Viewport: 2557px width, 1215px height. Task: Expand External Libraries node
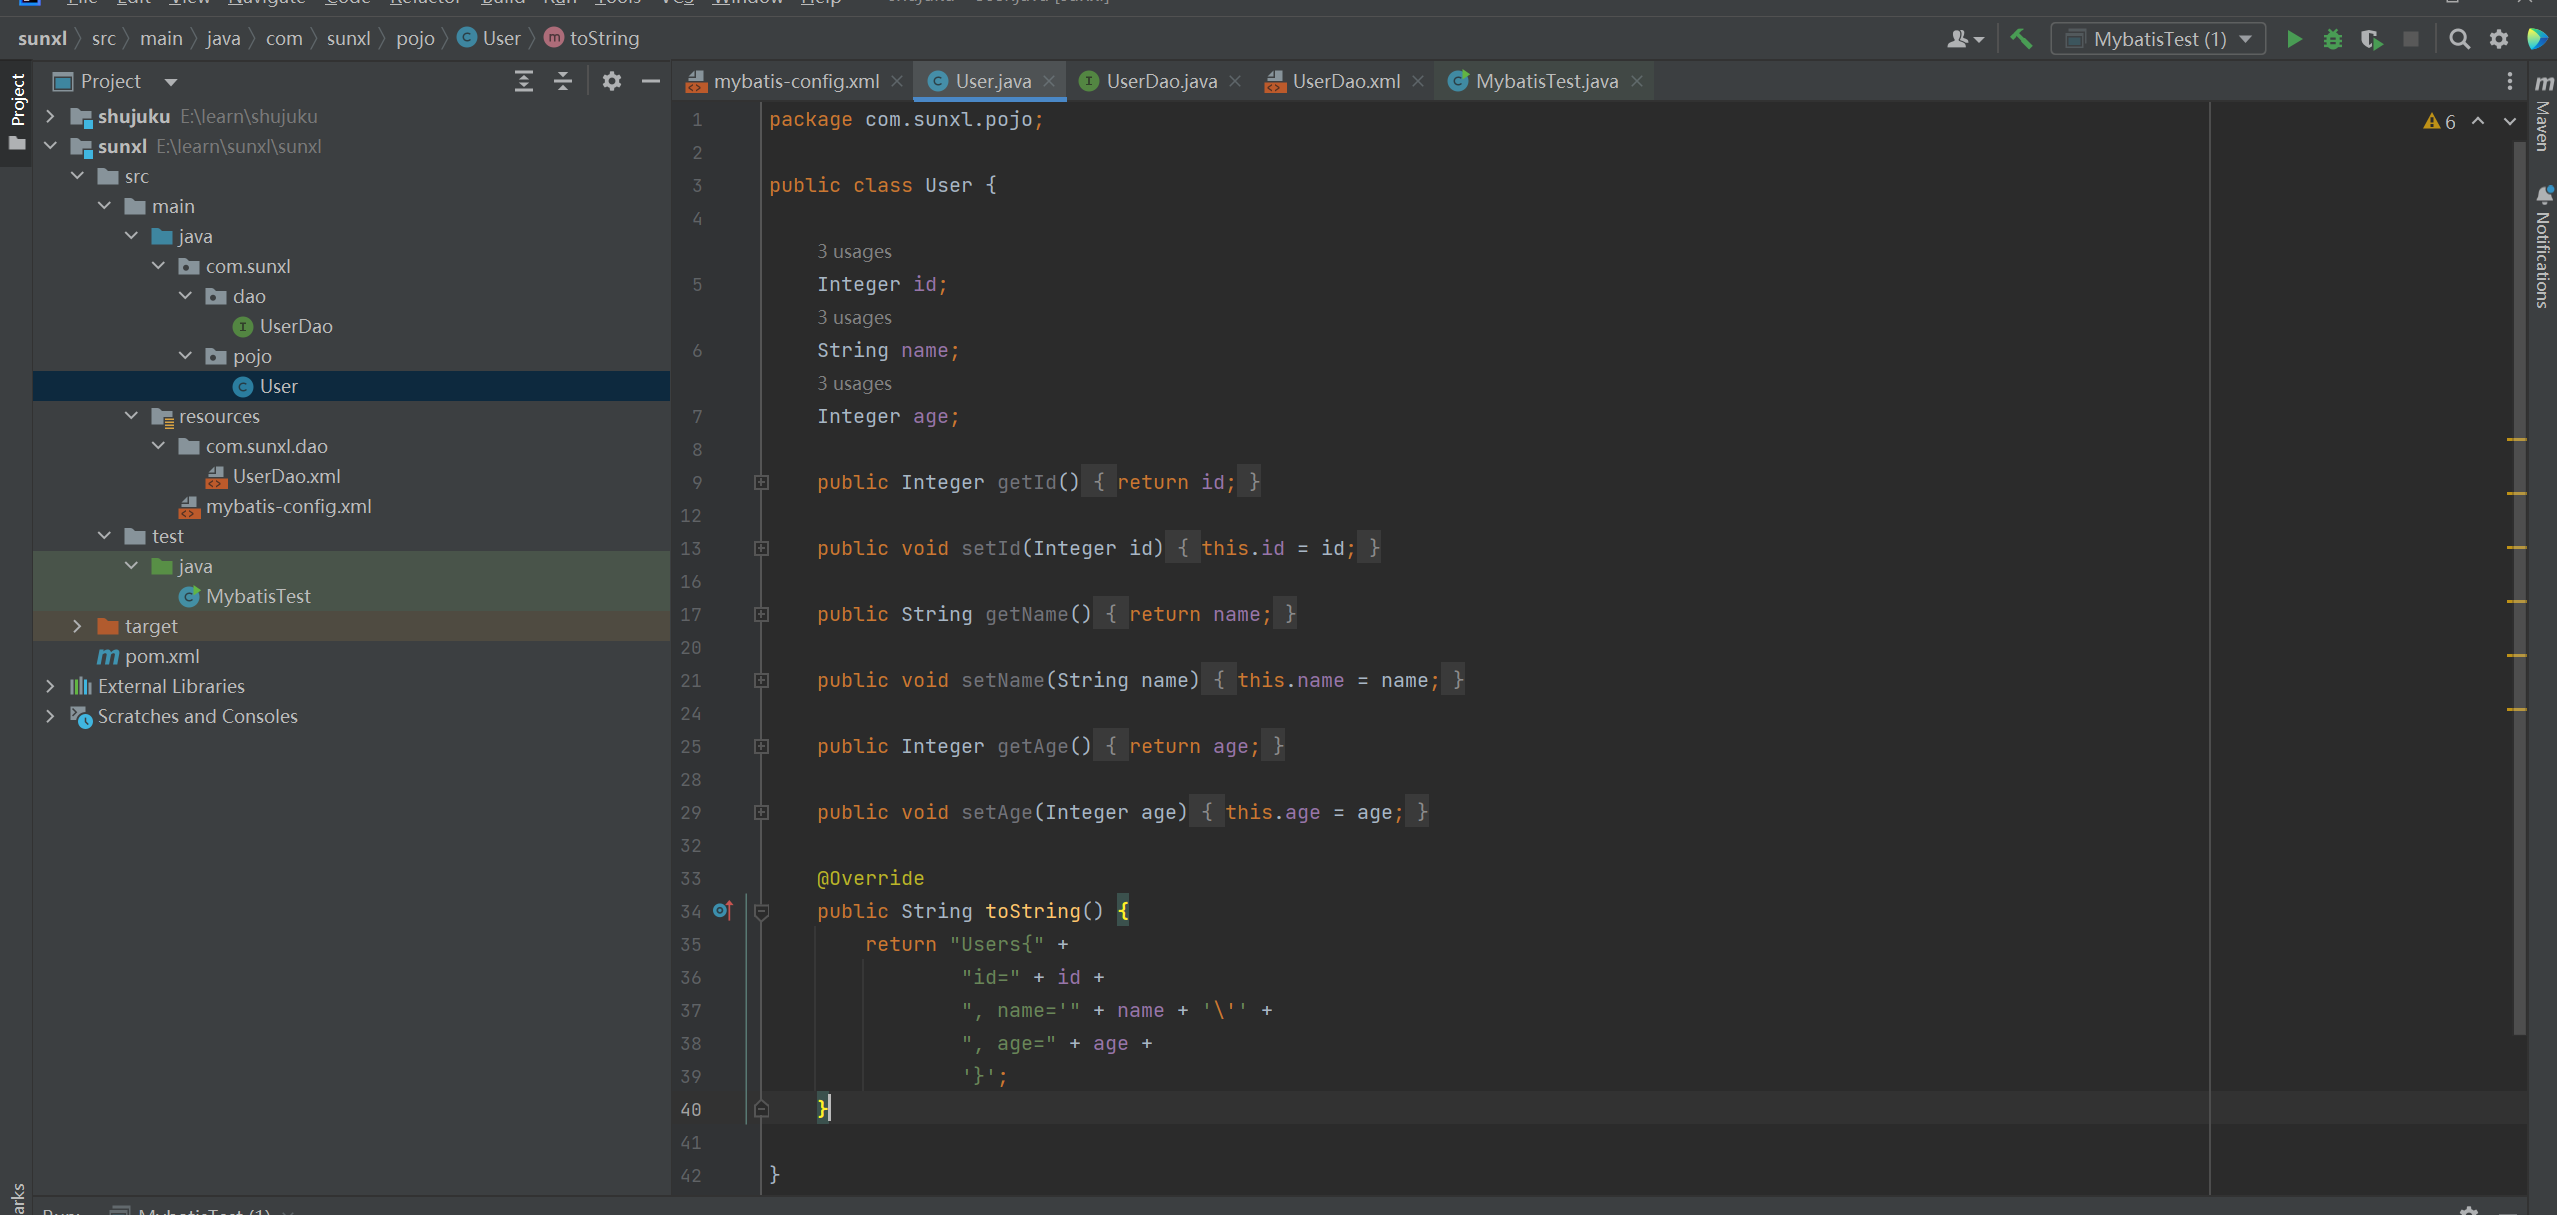click(x=50, y=686)
